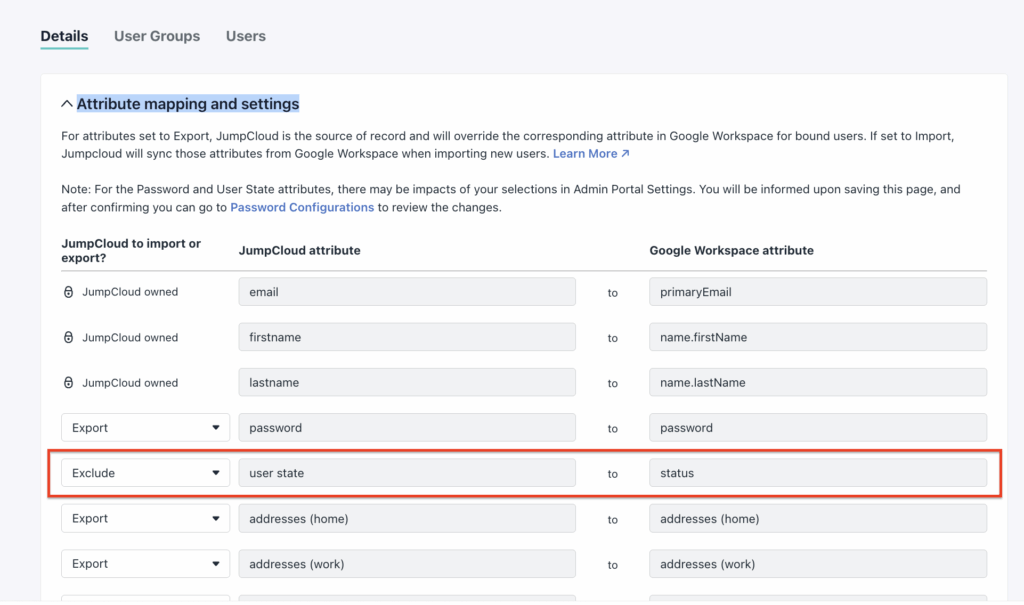Image resolution: width=1024 pixels, height=605 pixels.
Task: Click the "to" label in user state row
Action: 613,474
